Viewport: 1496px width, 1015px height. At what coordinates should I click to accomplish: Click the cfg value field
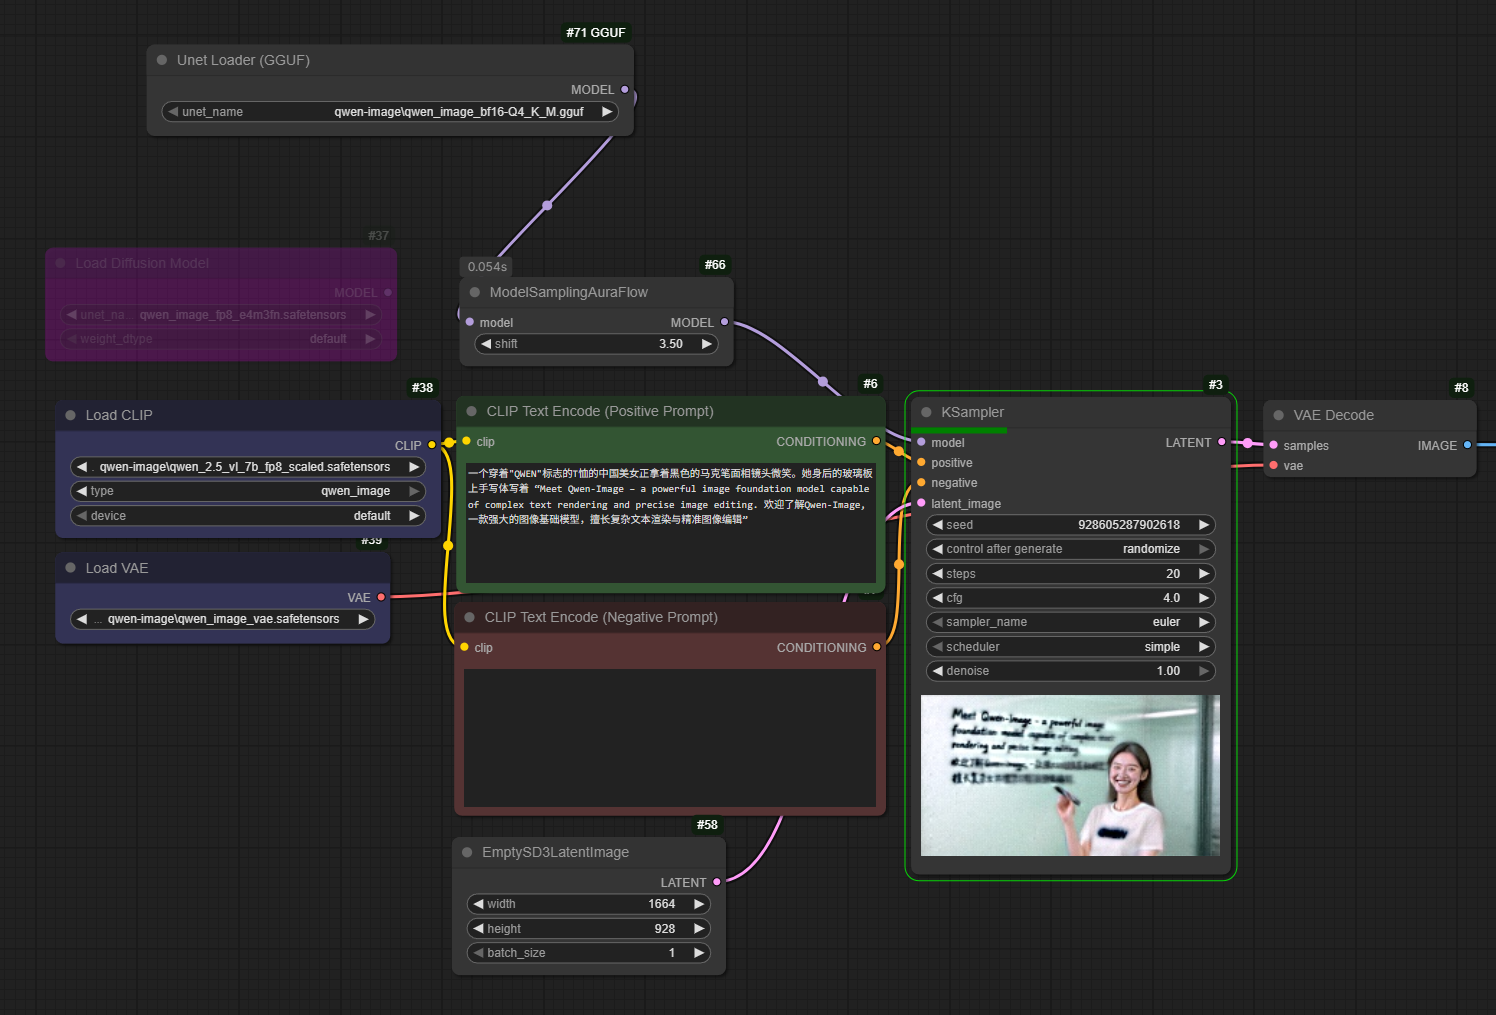pyautogui.click(x=1071, y=598)
